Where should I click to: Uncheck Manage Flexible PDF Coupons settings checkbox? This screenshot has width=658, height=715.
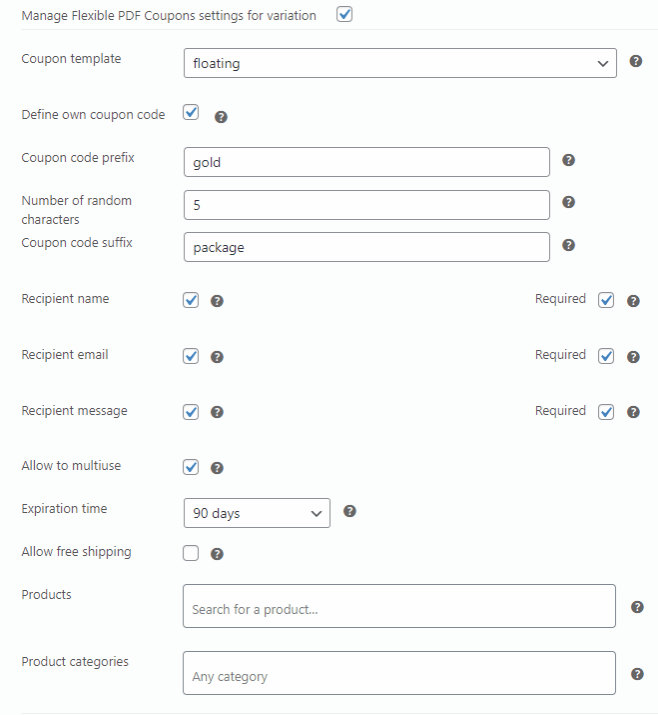[x=344, y=15]
